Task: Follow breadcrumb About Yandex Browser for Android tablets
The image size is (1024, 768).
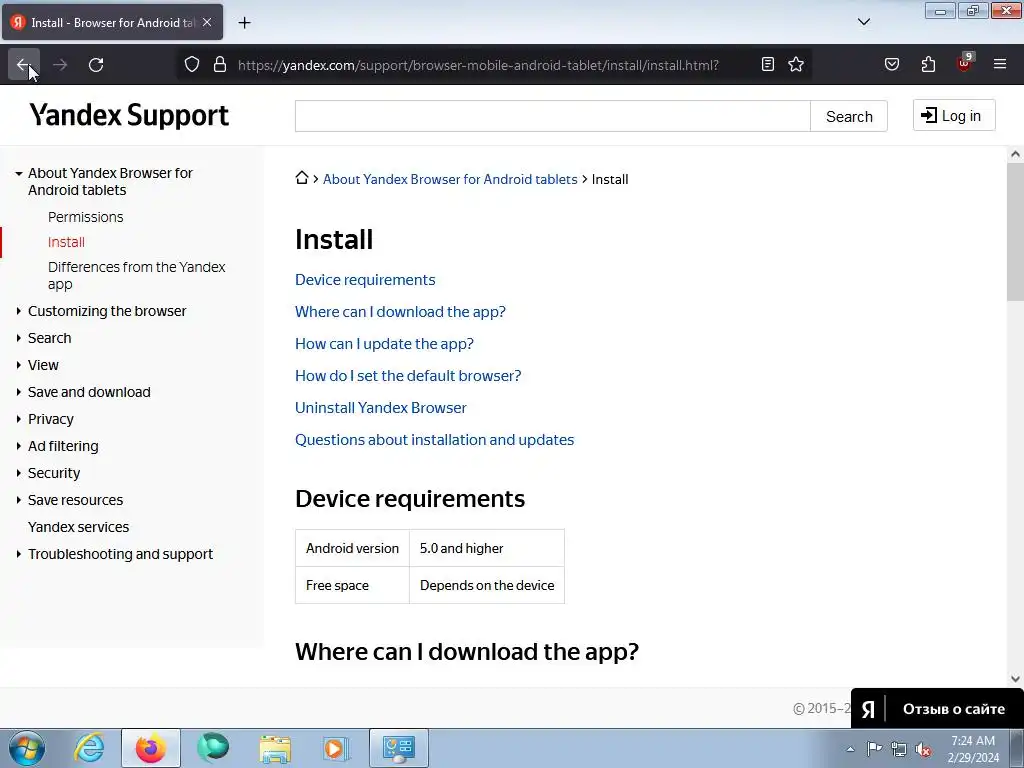Action: (450, 179)
